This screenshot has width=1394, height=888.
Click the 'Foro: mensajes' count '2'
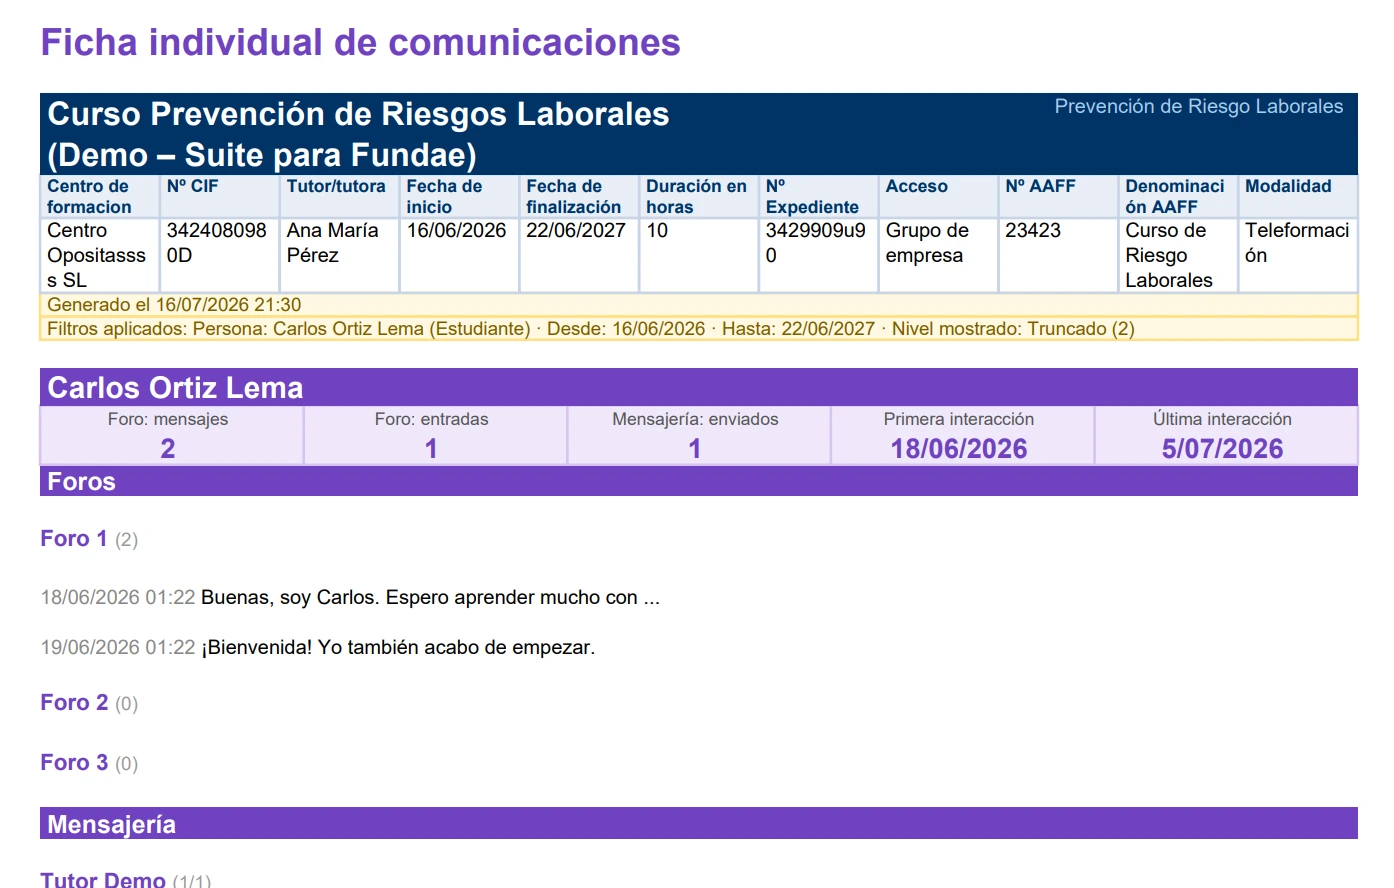click(x=168, y=449)
